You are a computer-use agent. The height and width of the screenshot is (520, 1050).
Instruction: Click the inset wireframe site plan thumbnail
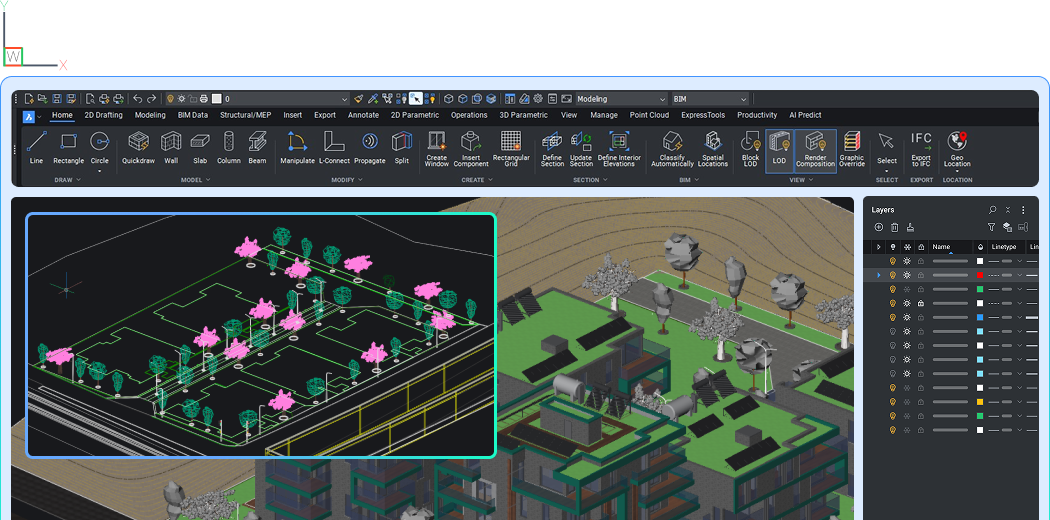click(261, 335)
